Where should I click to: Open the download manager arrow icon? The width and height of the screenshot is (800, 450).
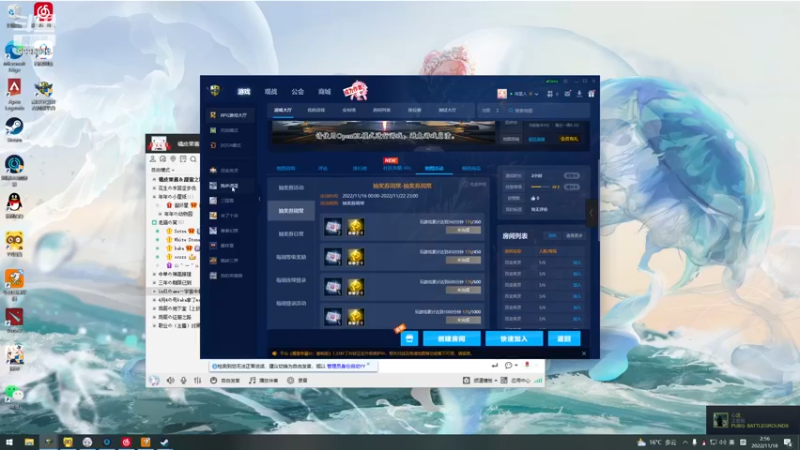pos(580,94)
